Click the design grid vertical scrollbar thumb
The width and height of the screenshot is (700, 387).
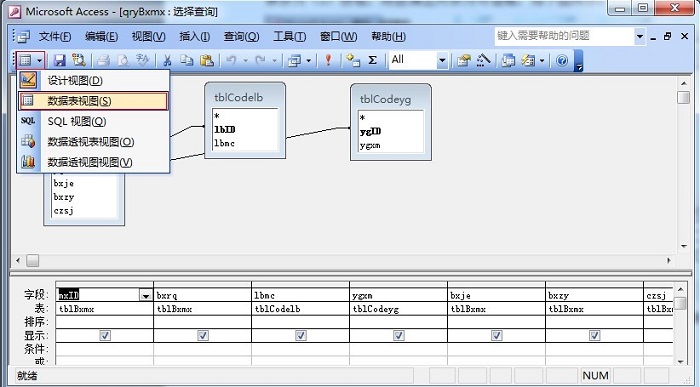[680, 304]
